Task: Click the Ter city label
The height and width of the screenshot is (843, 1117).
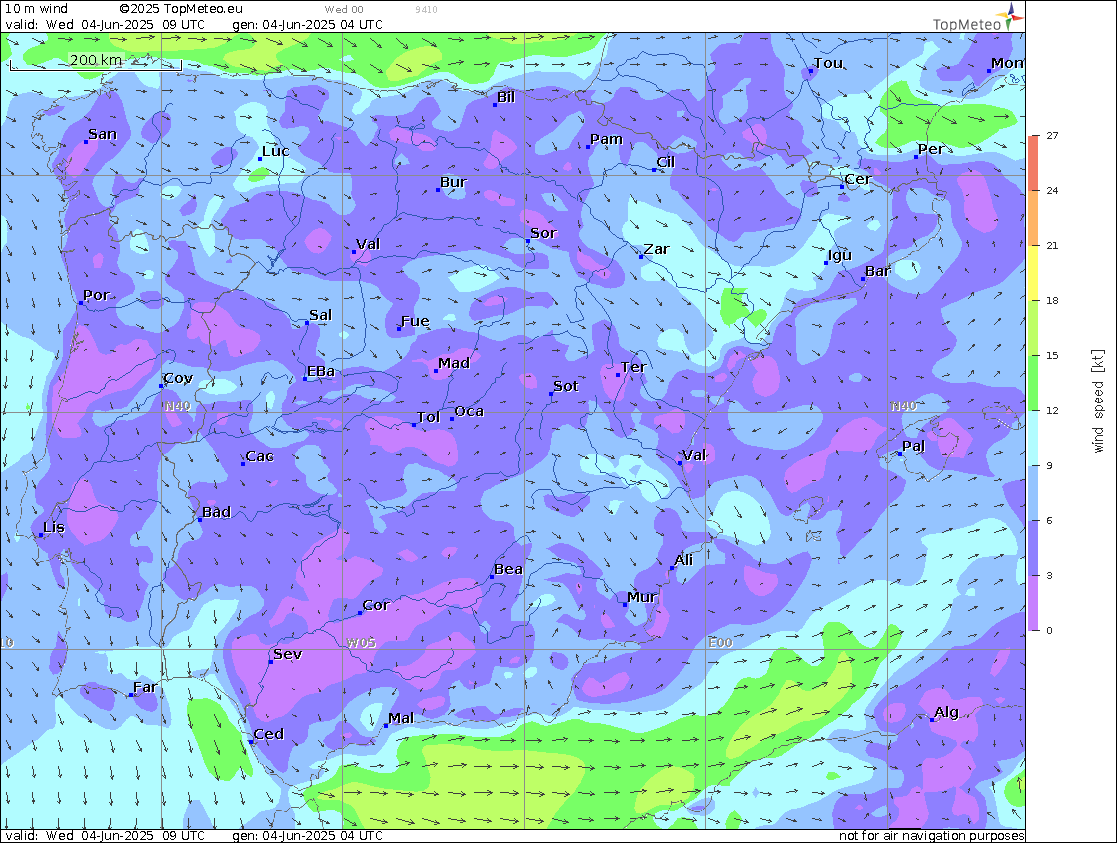Action: [633, 367]
